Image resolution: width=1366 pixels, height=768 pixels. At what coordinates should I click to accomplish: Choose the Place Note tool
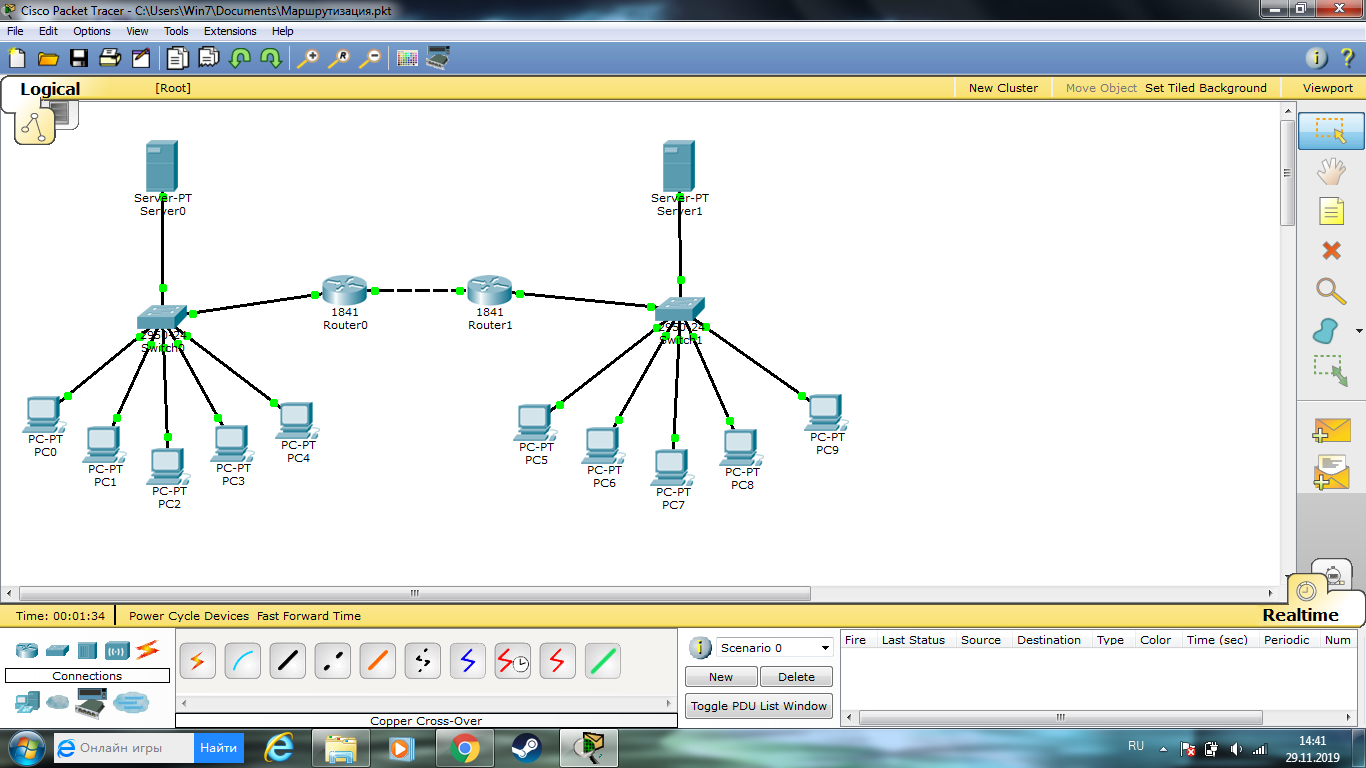click(x=1331, y=211)
